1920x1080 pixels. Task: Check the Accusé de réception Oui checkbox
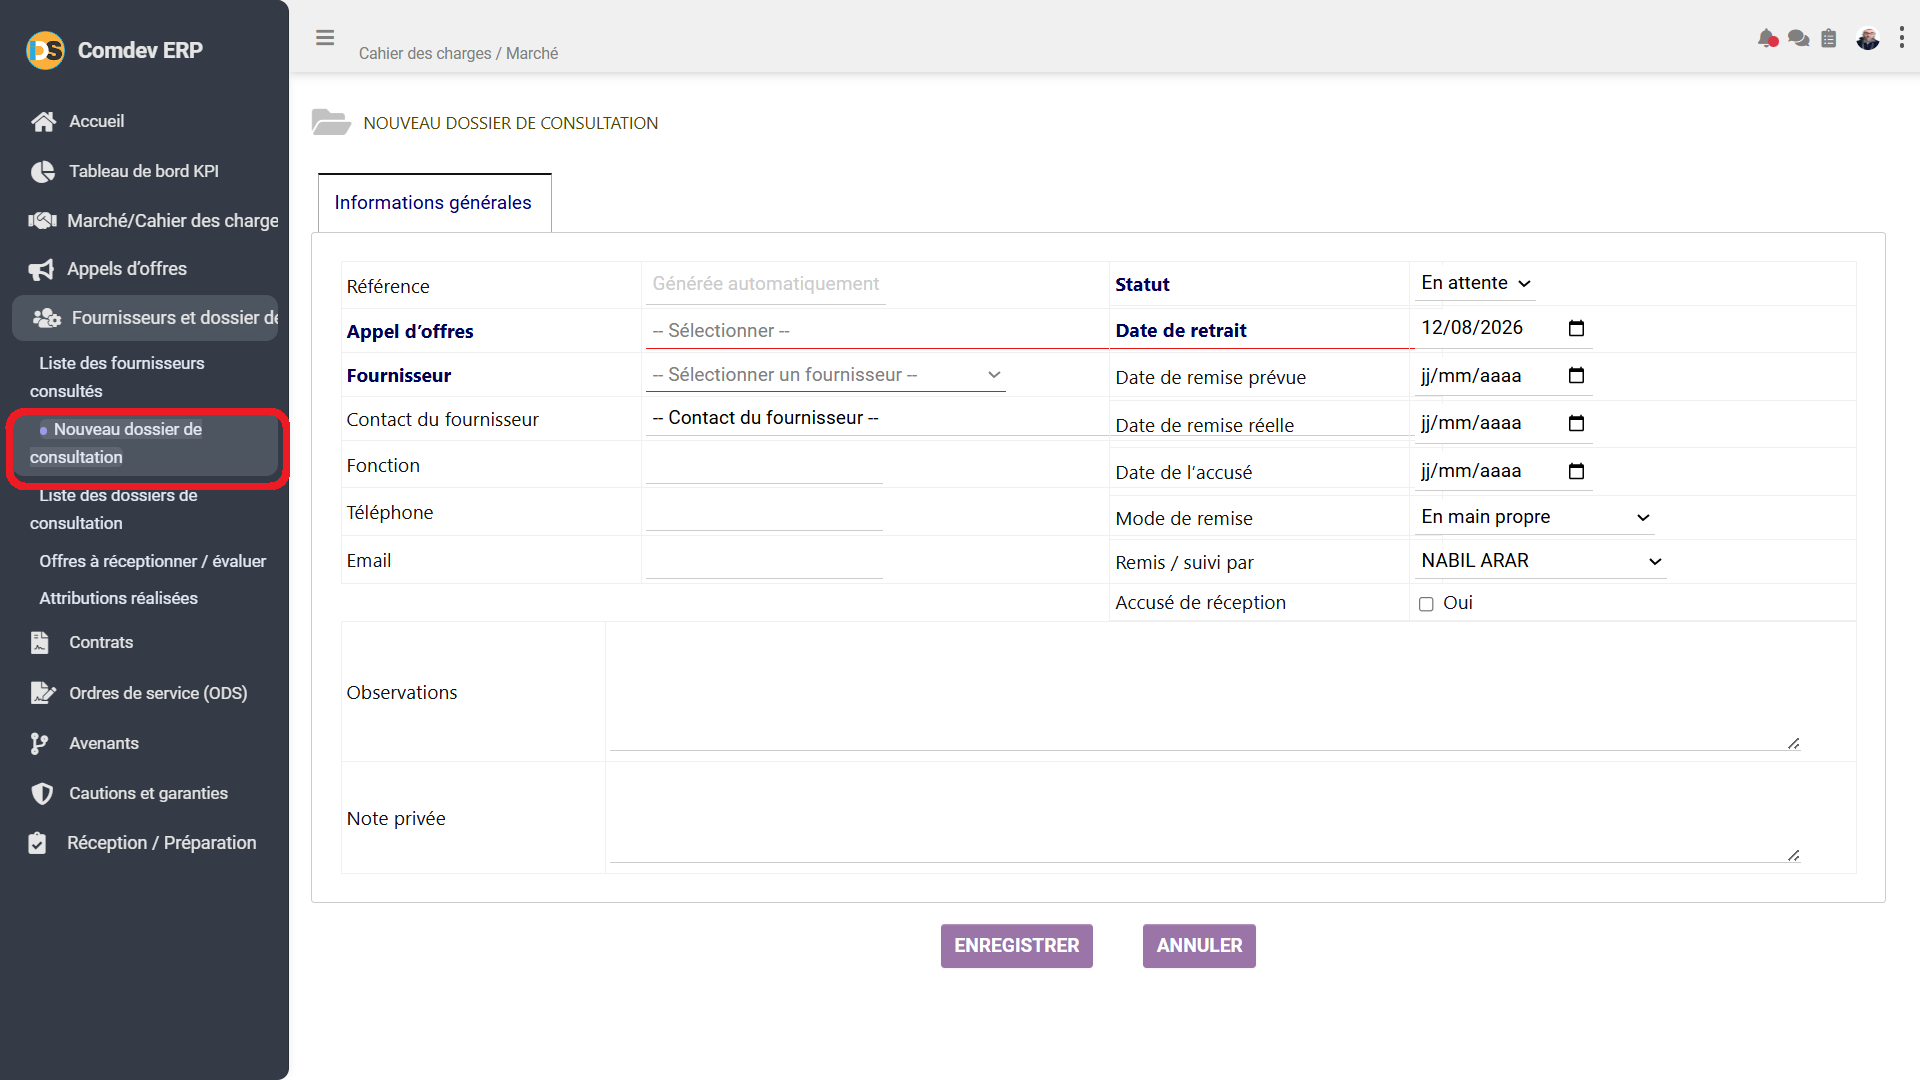click(x=1426, y=604)
